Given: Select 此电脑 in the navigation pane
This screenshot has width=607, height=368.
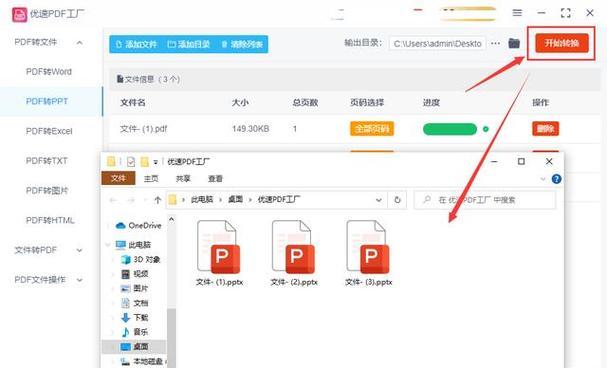Looking at the screenshot, I should point(134,245).
